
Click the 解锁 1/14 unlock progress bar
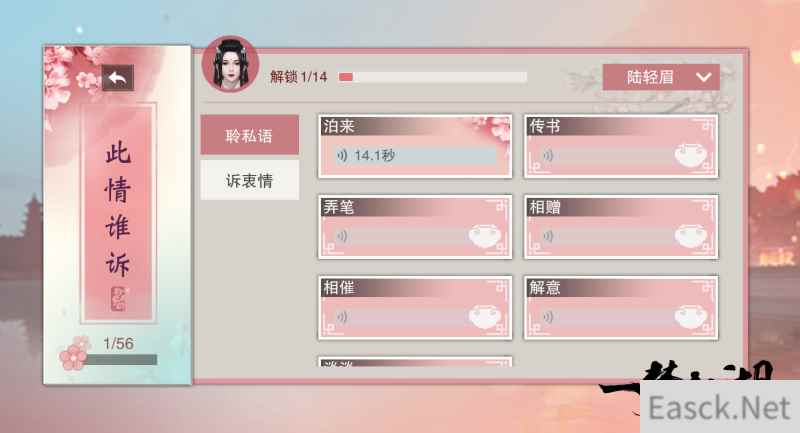pos(433,77)
